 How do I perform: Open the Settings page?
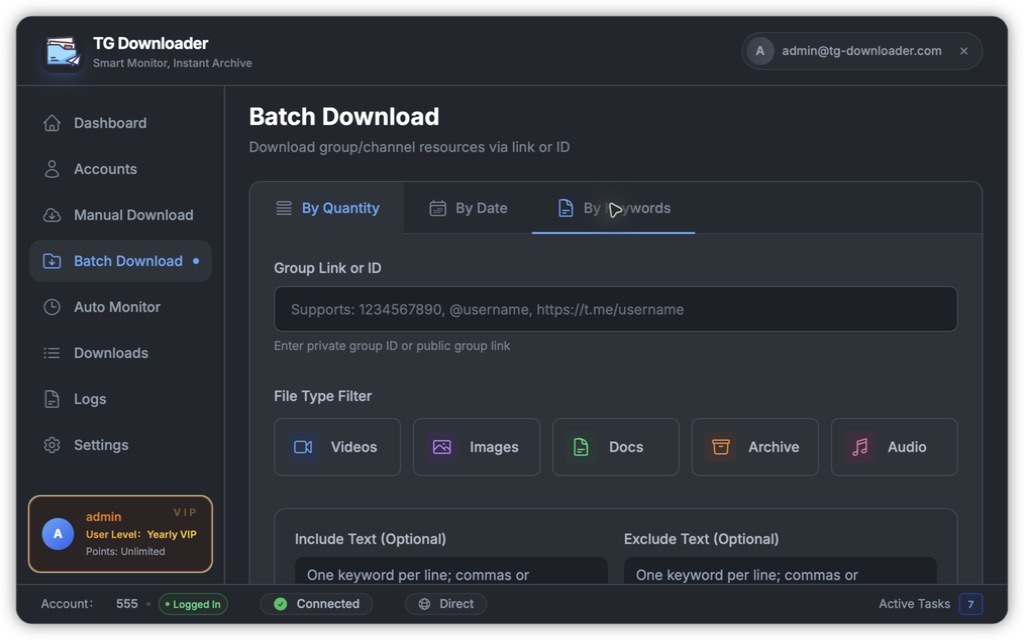[x=120, y=445]
